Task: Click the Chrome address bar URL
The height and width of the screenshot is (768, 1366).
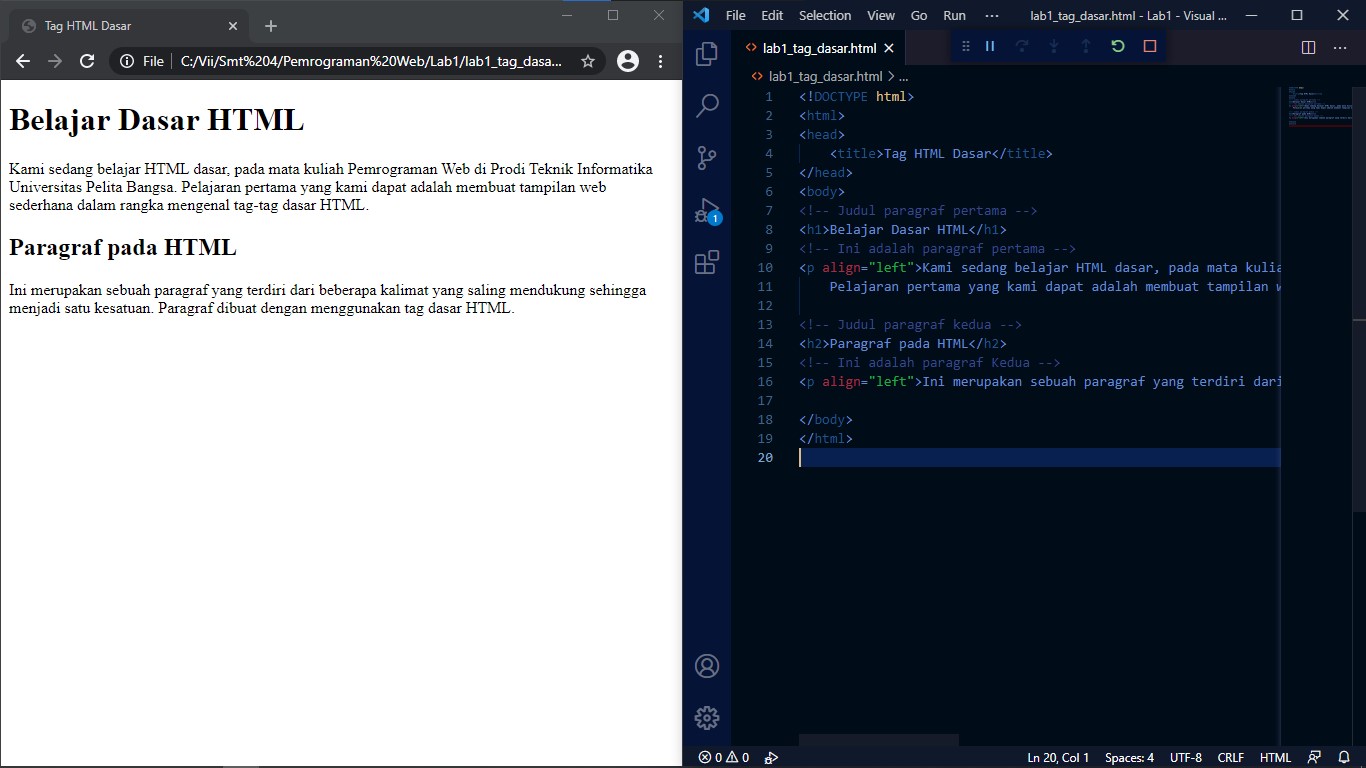Action: click(x=371, y=61)
